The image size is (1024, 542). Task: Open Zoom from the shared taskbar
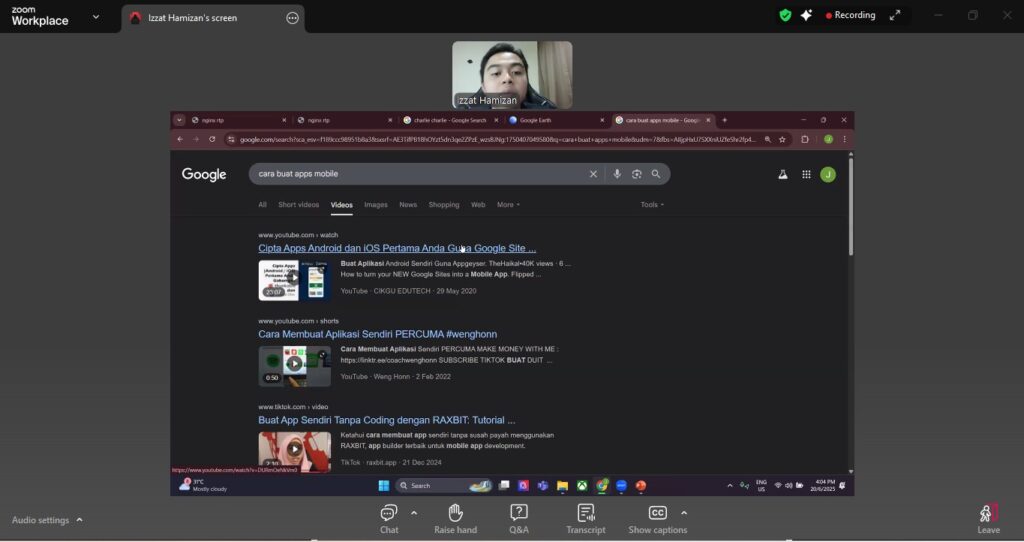coord(621,485)
